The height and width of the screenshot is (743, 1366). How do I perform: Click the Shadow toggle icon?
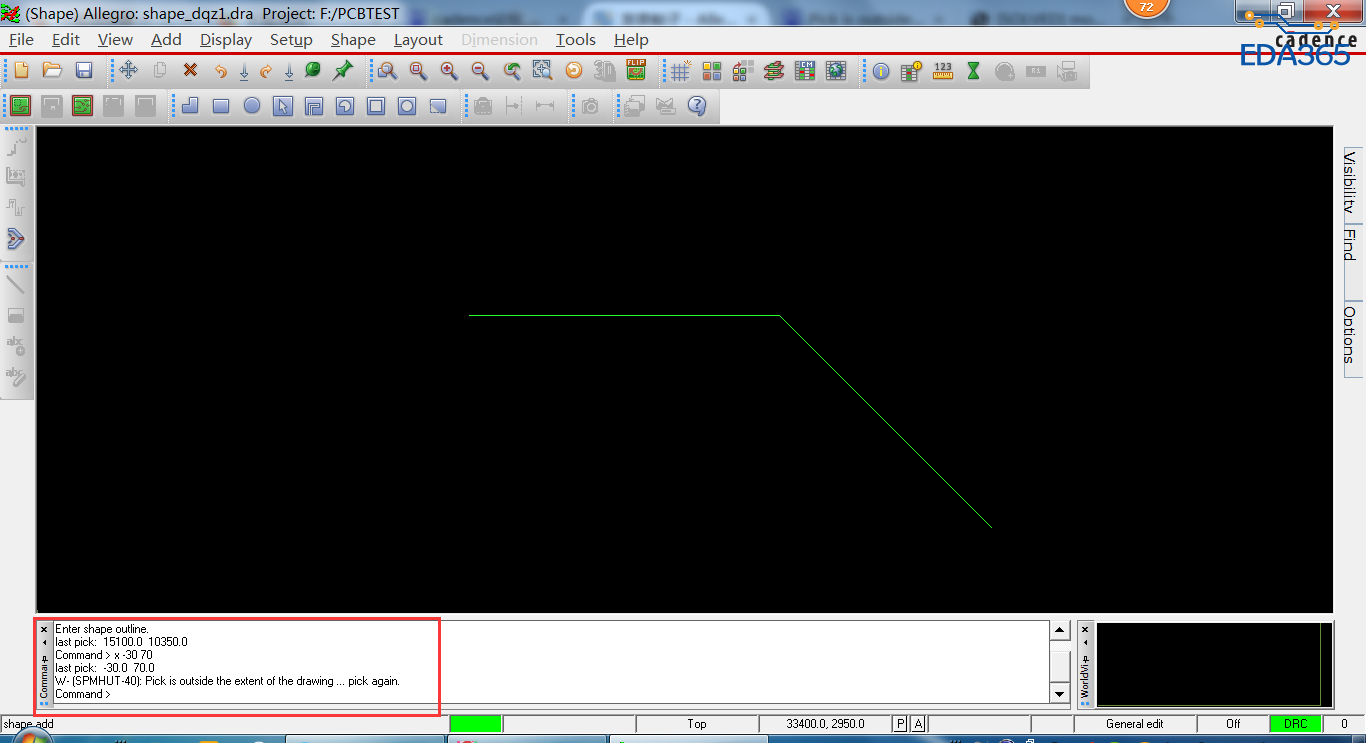[742, 71]
